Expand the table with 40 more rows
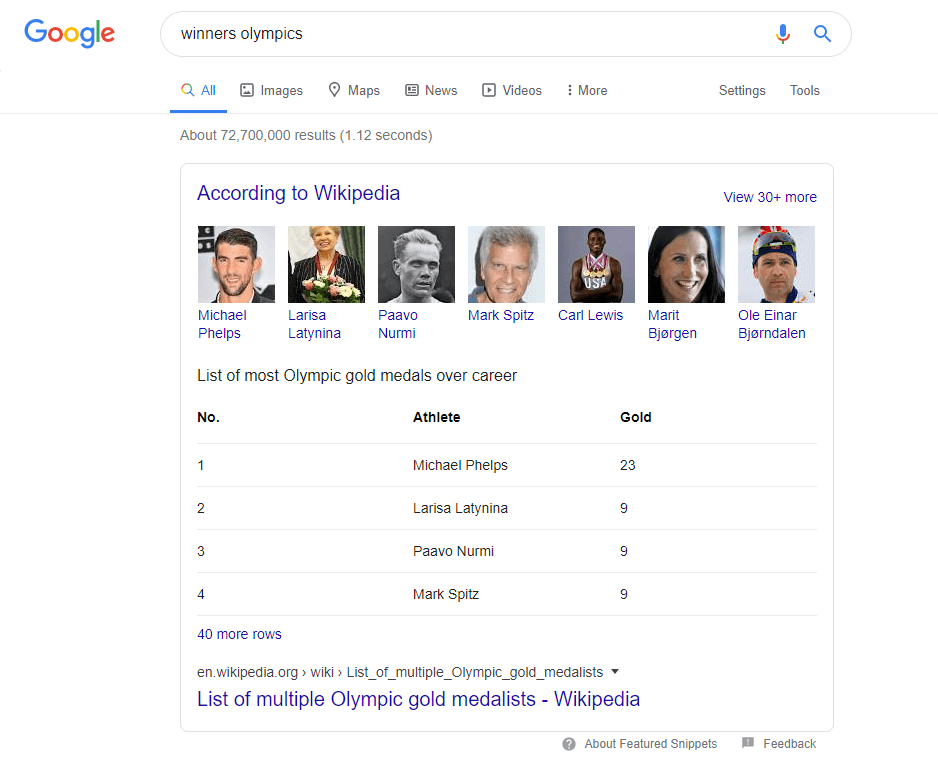Image resolution: width=938 pixels, height=771 pixels. [x=239, y=634]
